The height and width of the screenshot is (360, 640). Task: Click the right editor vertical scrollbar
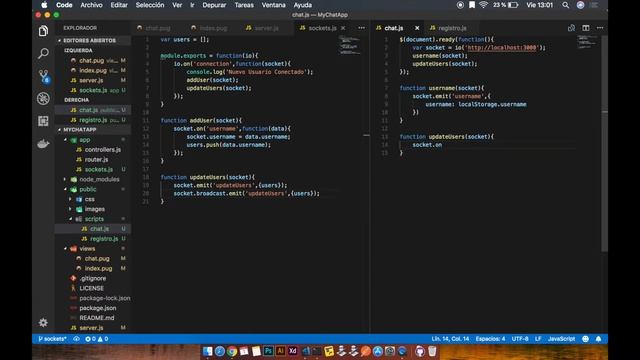pos(604,143)
